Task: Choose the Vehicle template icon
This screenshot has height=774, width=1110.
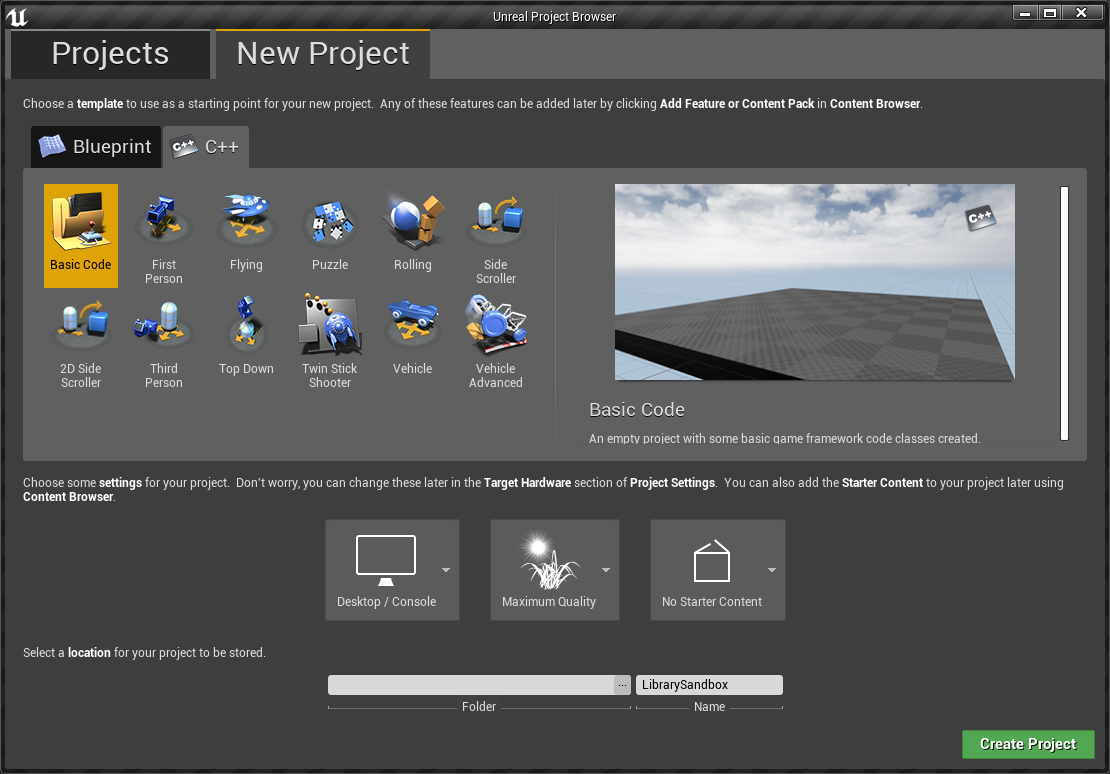Action: pyautogui.click(x=413, y=323)
